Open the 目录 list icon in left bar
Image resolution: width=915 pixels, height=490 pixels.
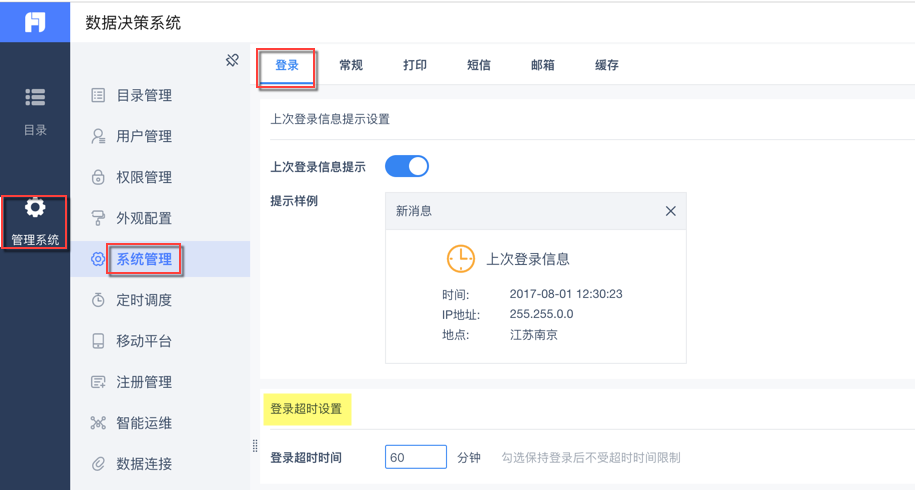[x=35, y=97]
